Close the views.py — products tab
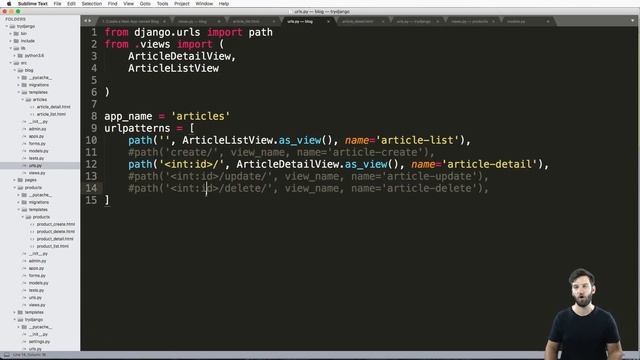 [493, 21]
